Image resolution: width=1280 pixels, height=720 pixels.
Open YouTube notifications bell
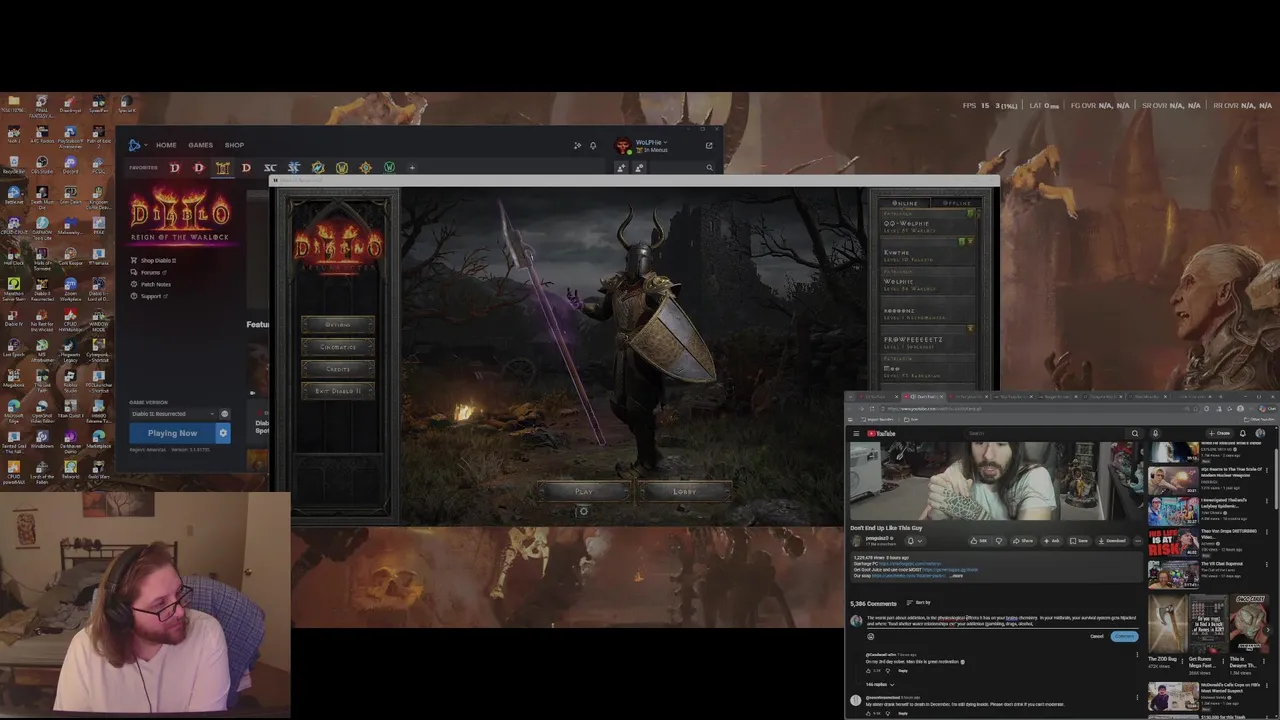pos(1243,433)
